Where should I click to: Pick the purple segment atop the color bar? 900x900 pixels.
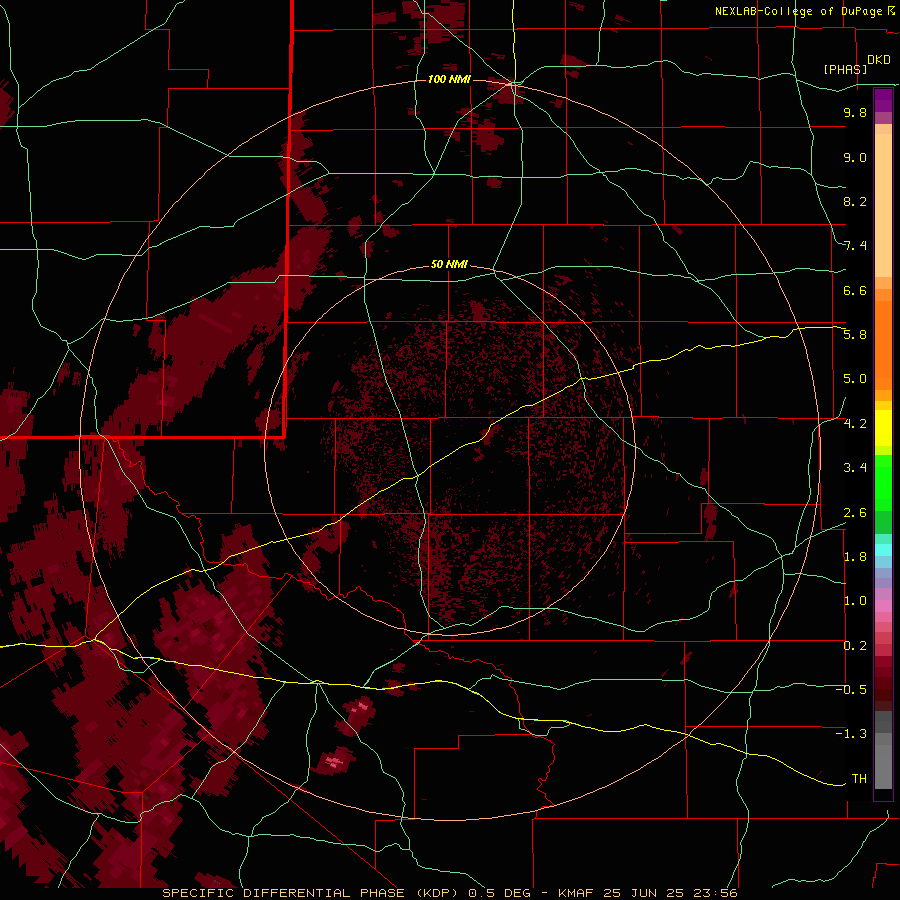tap(883, 100)
